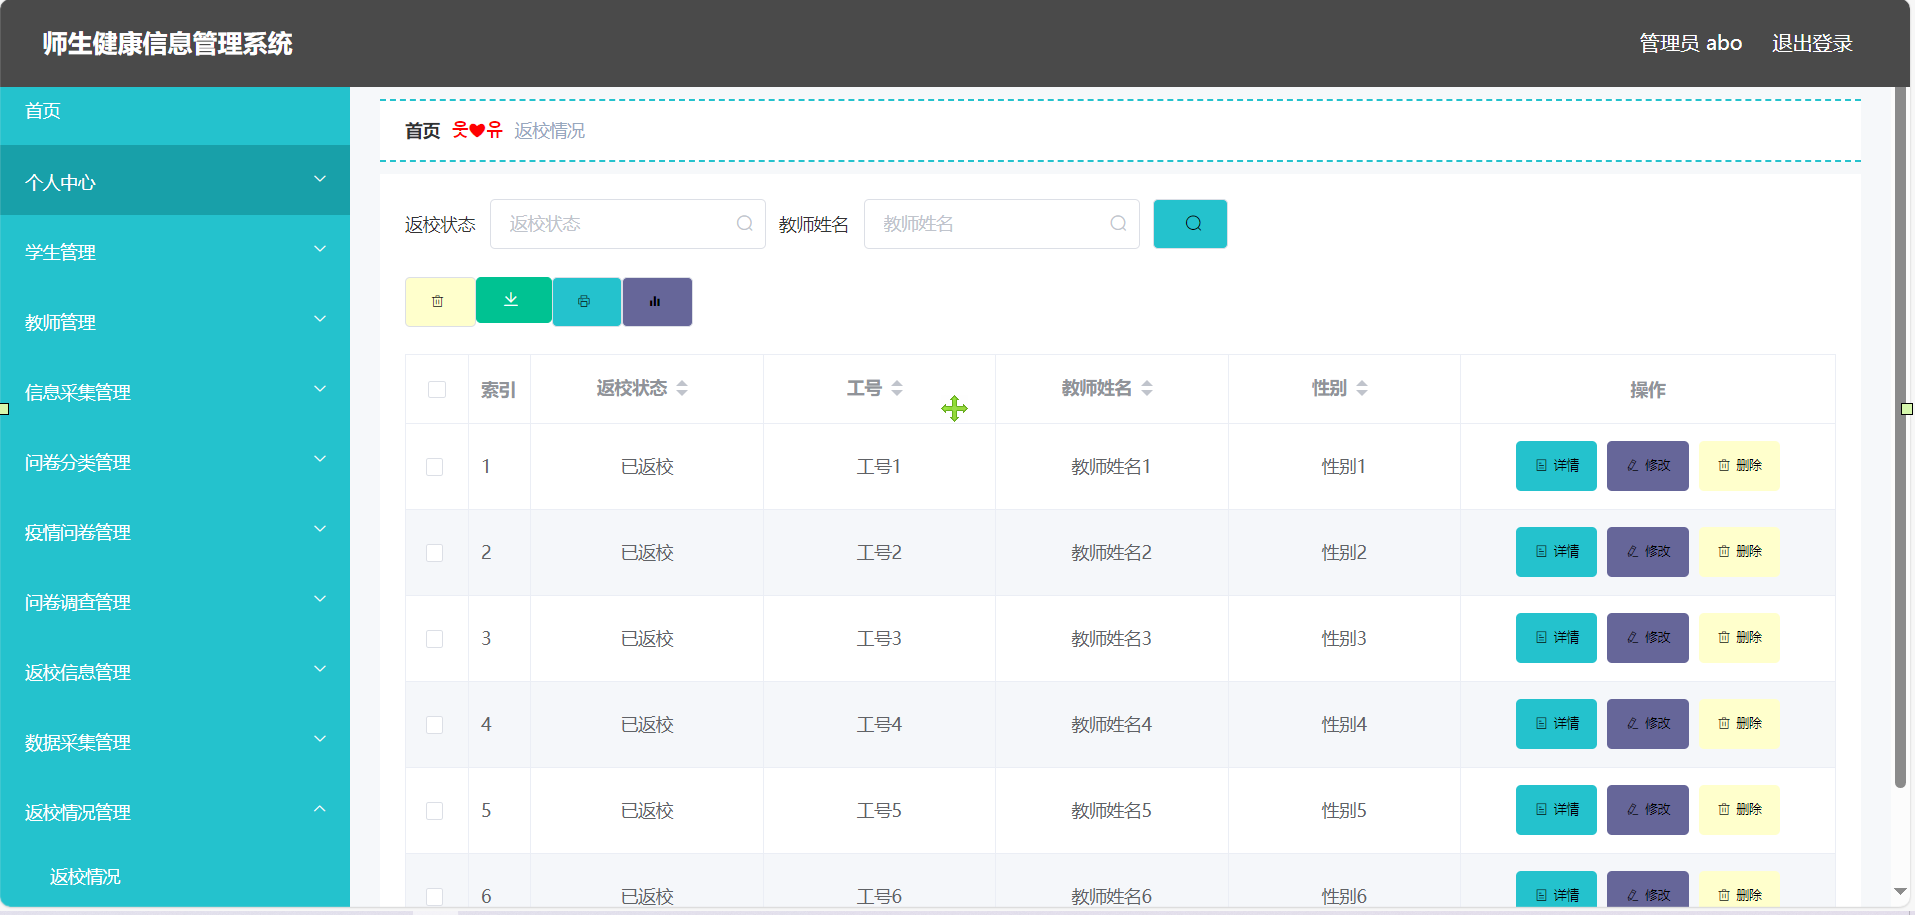Click the 索引 column header

coord(498,389)
